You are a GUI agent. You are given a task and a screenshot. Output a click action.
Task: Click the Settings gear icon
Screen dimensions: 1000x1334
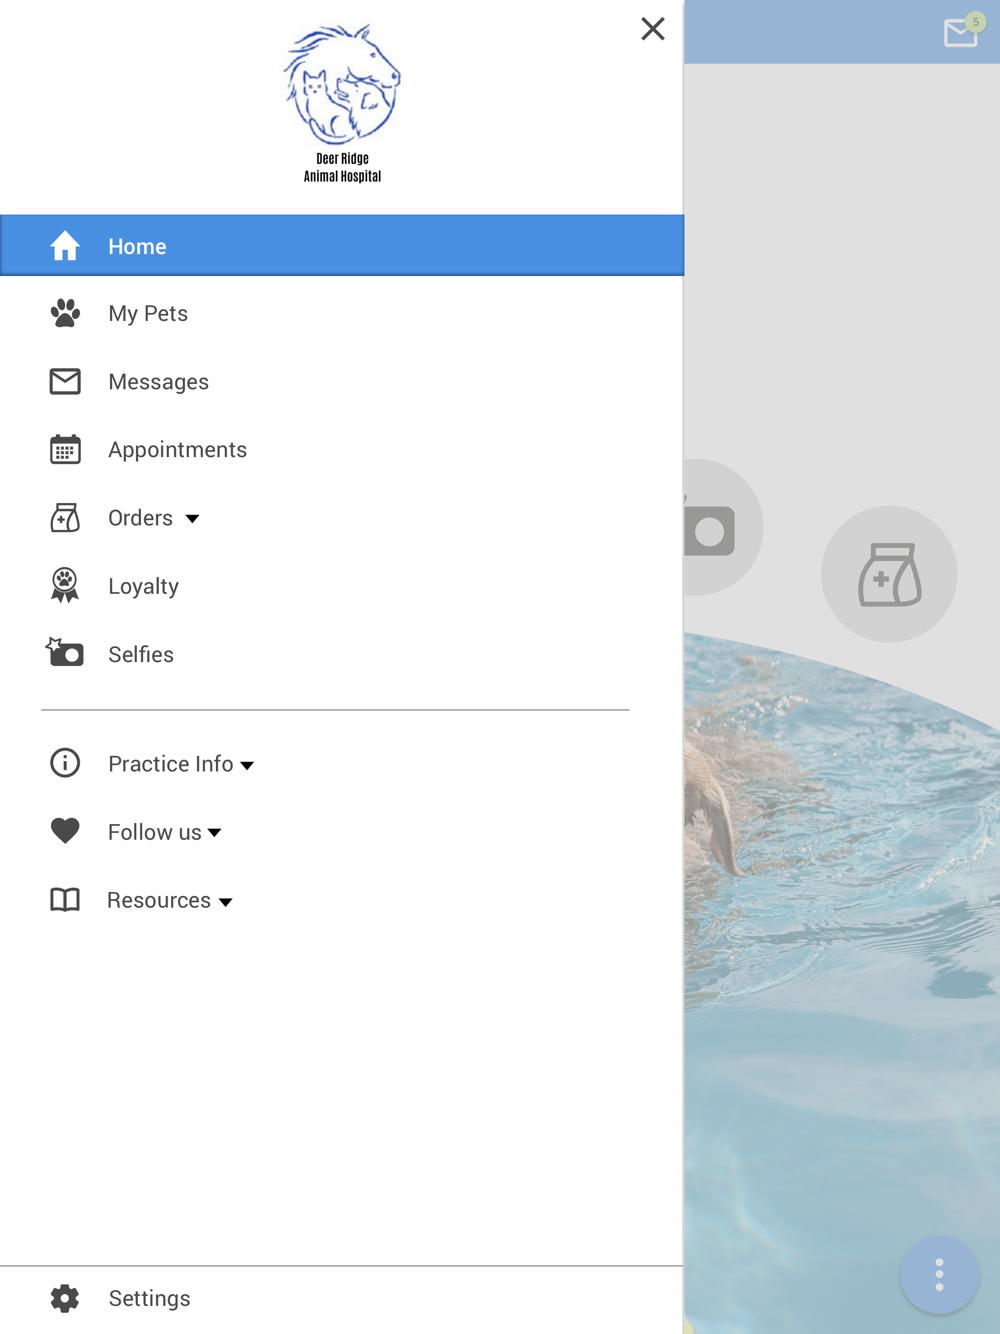tap(65, 1298)
